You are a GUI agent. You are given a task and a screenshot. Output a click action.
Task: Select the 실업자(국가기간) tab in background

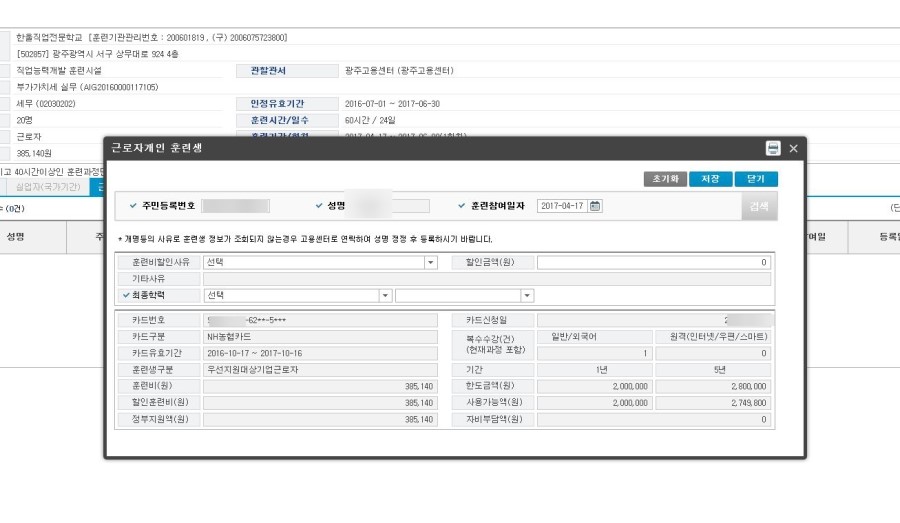48,187
